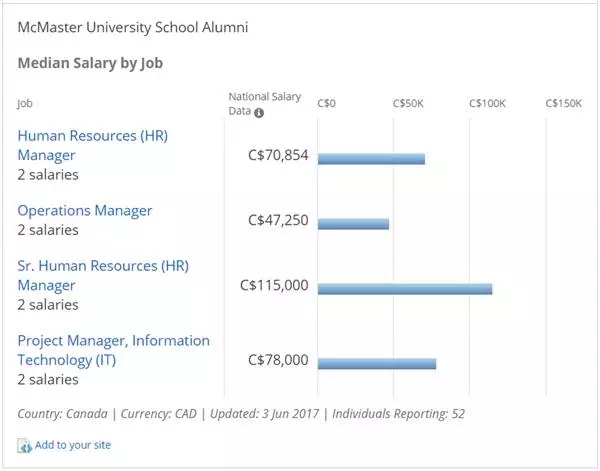
Task: Click the C$47,250 salary value
Action: point(278,220)
